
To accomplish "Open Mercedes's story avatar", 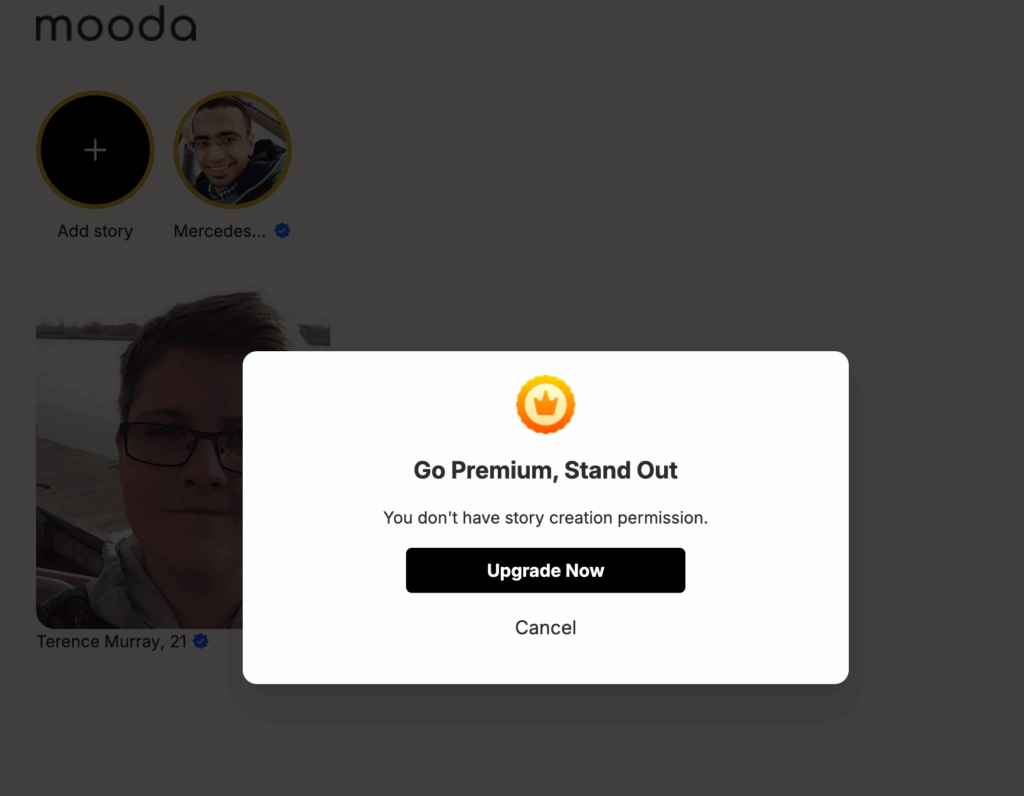I will tap(232, 150).
